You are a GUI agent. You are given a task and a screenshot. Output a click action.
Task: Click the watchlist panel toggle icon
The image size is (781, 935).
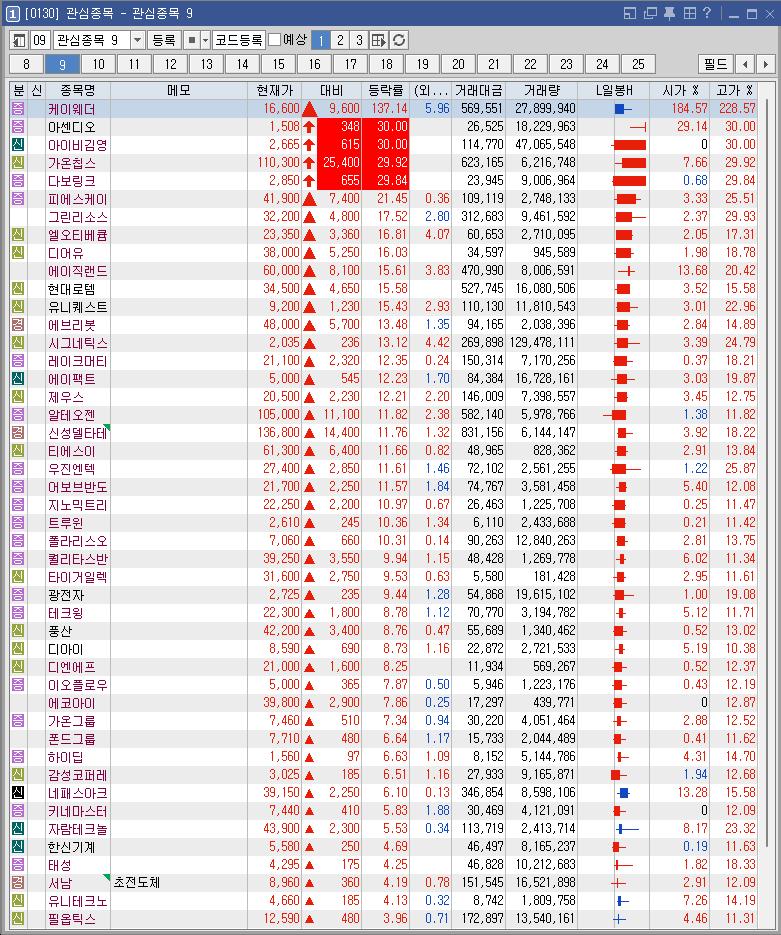(19, 40)
